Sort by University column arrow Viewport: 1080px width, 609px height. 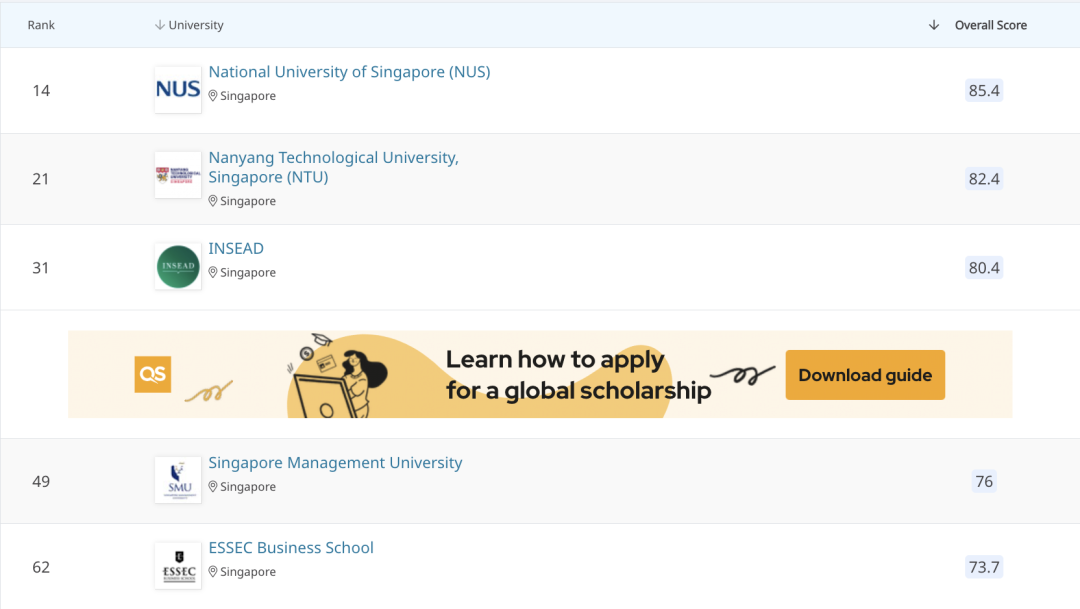tap(160, 25)
